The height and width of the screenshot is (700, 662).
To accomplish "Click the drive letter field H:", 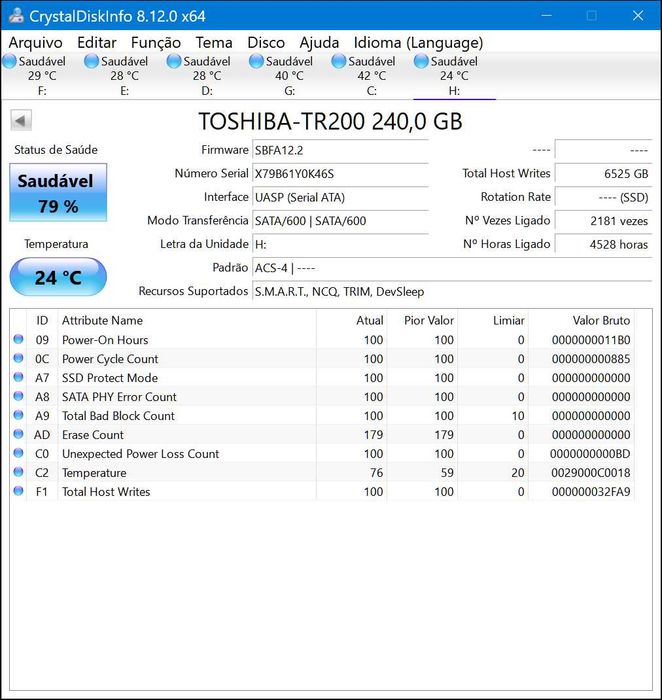I will click(x=340, y=245).
